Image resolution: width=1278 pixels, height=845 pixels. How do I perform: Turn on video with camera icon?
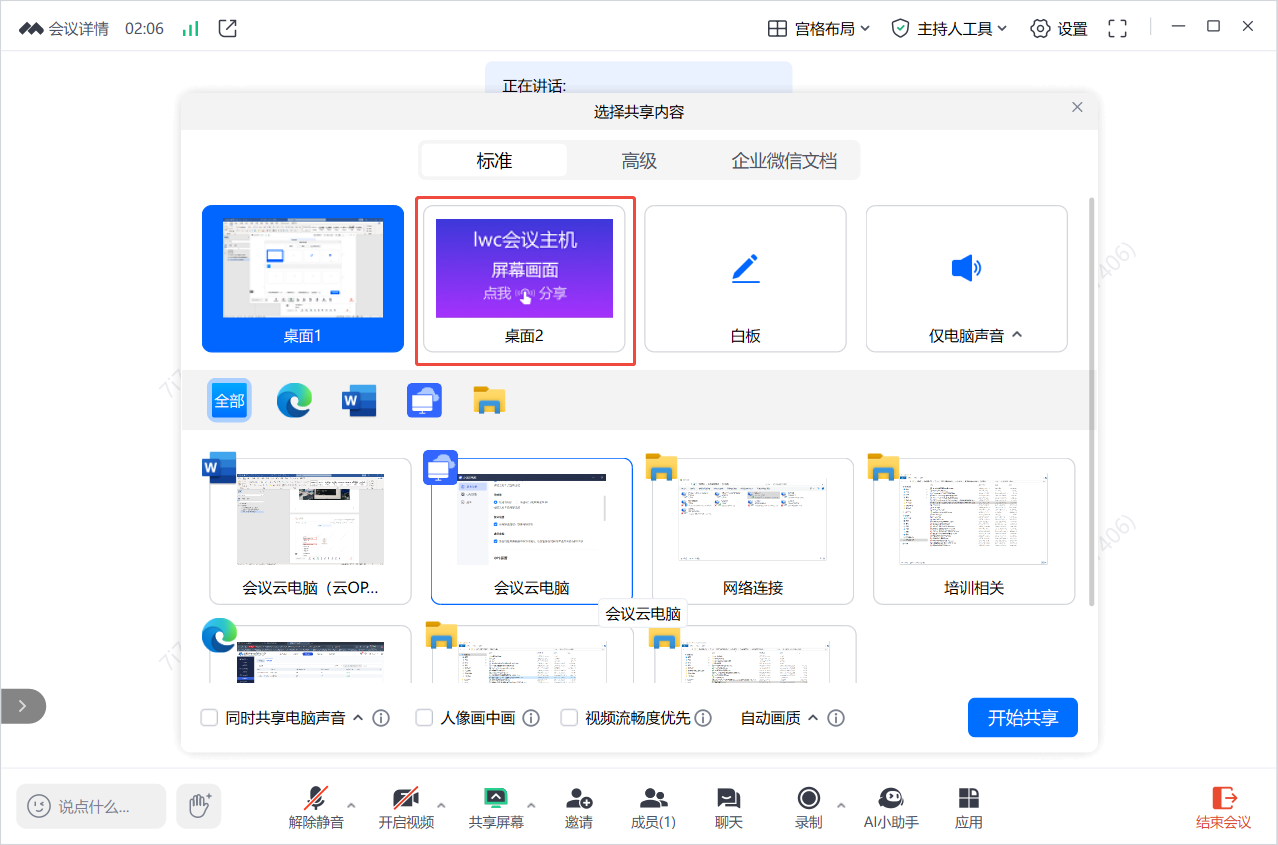pos(405,799)
